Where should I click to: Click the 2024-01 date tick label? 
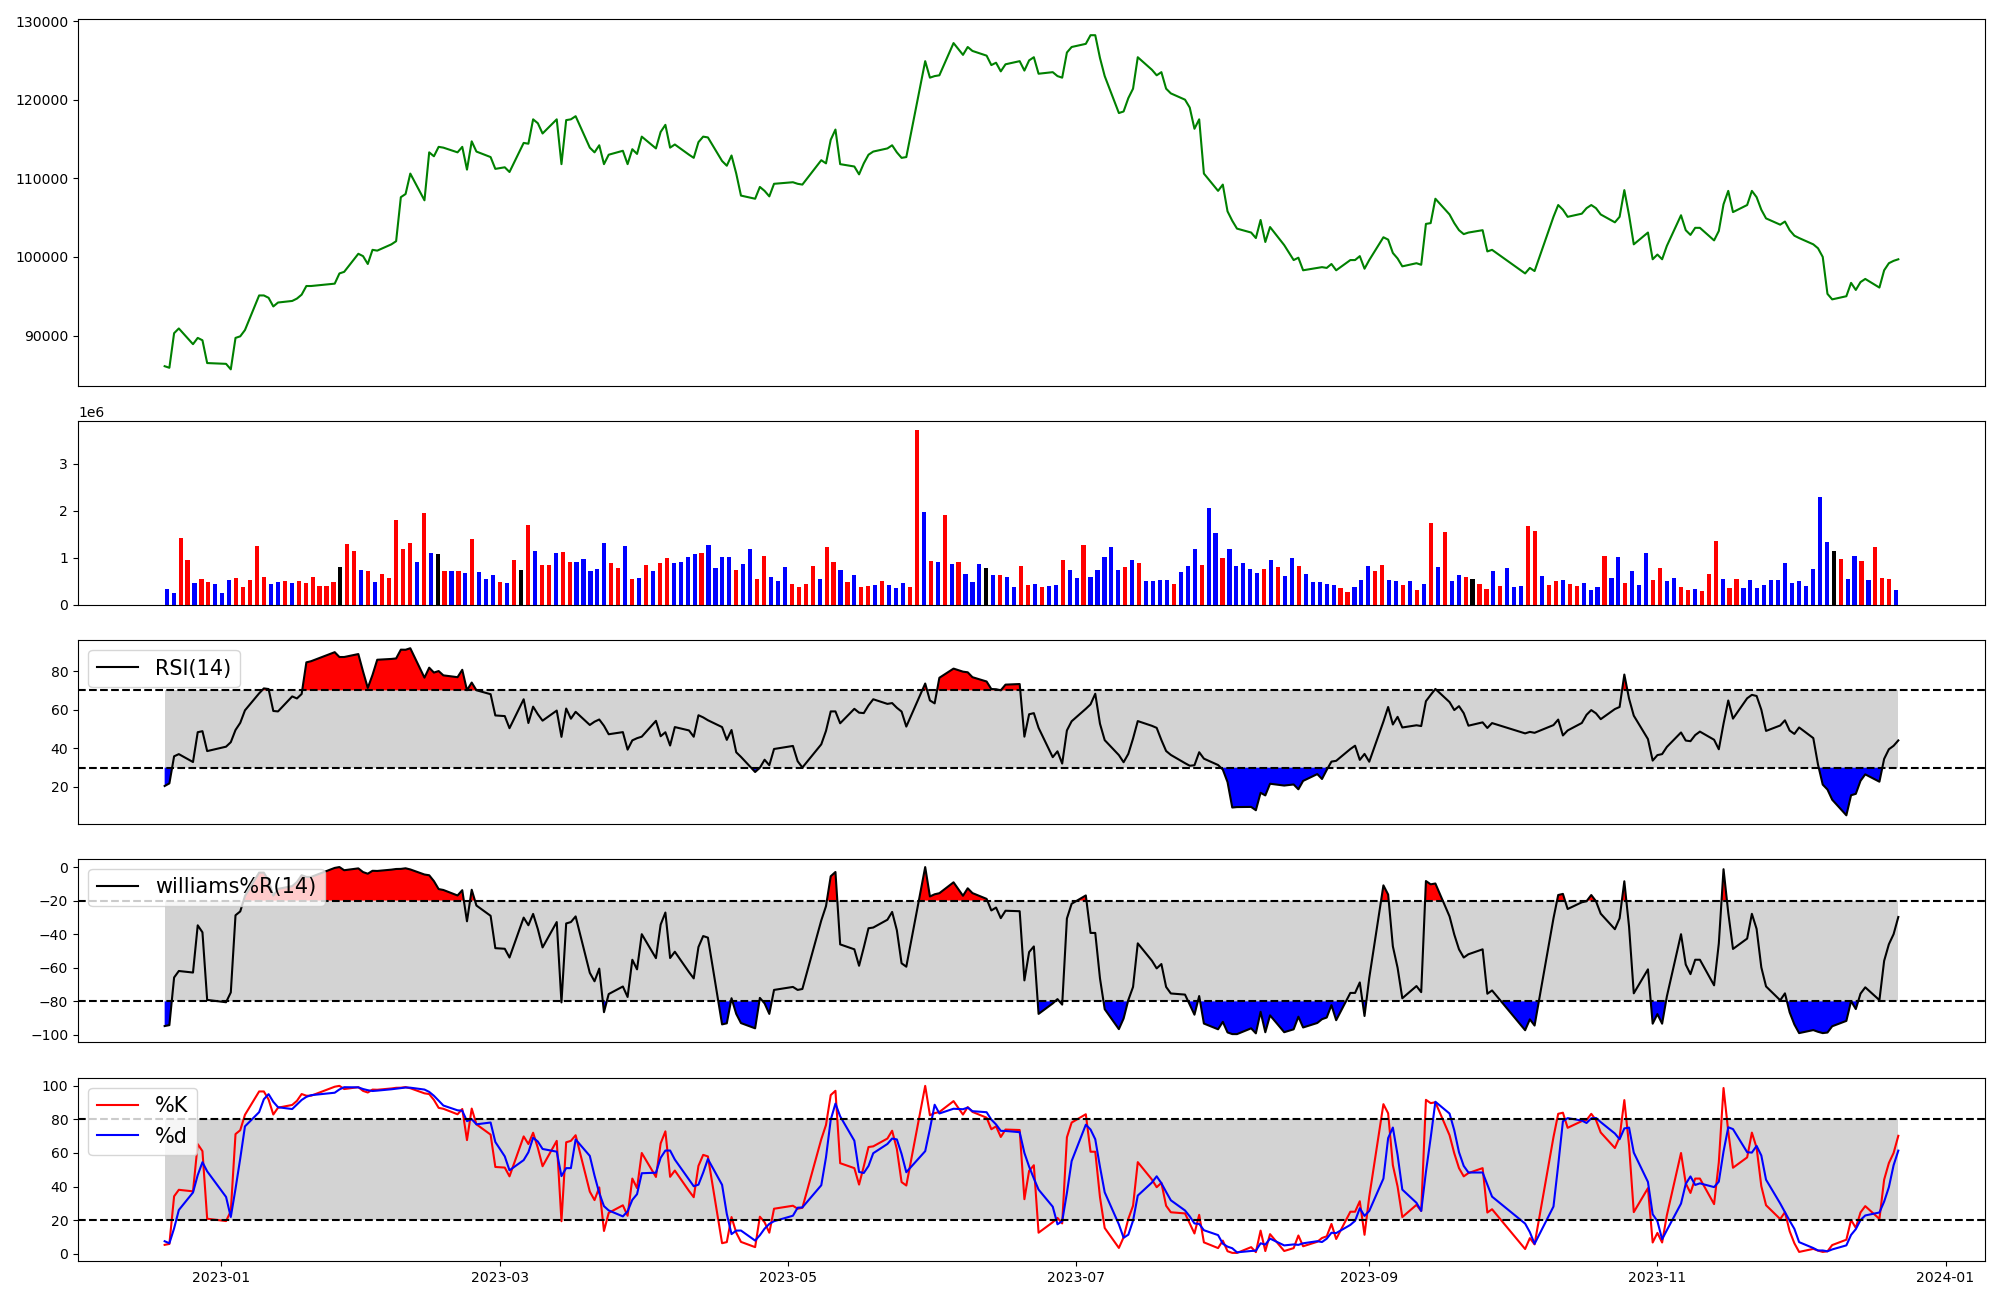pyautogui.click(x=1945, y=1277)
